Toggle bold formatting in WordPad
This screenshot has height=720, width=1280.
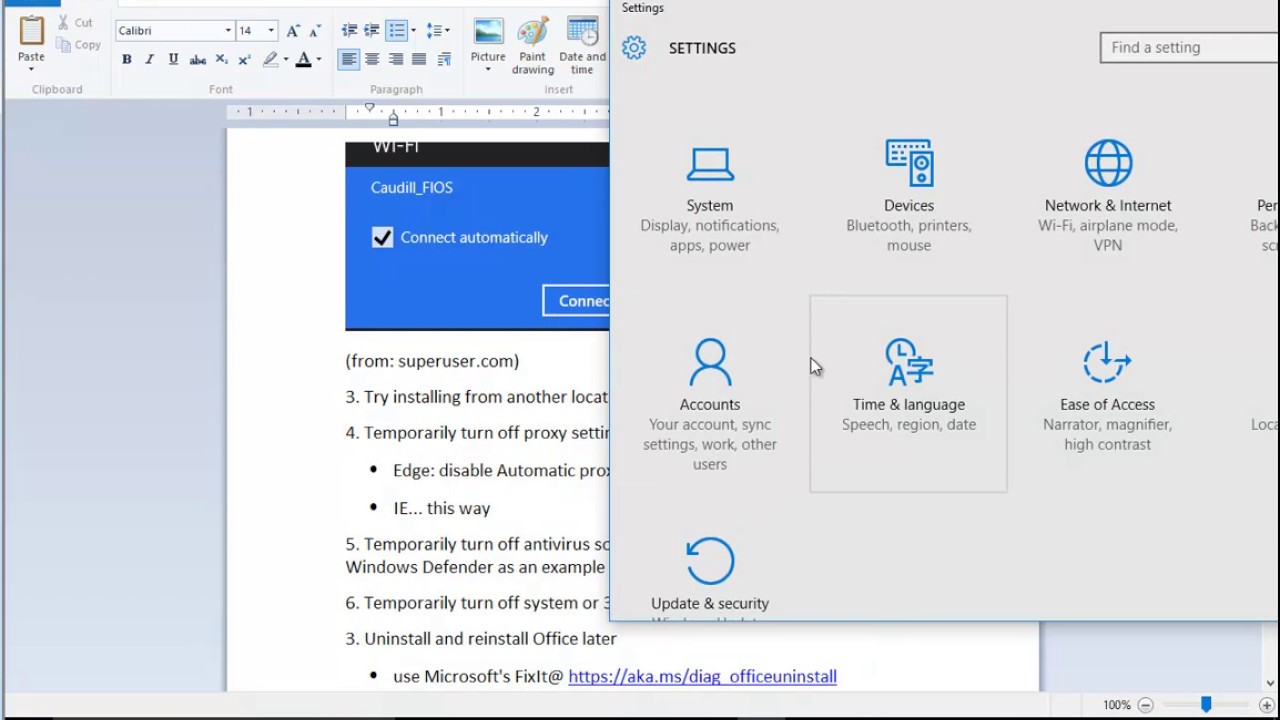click(x=127, y=60)
